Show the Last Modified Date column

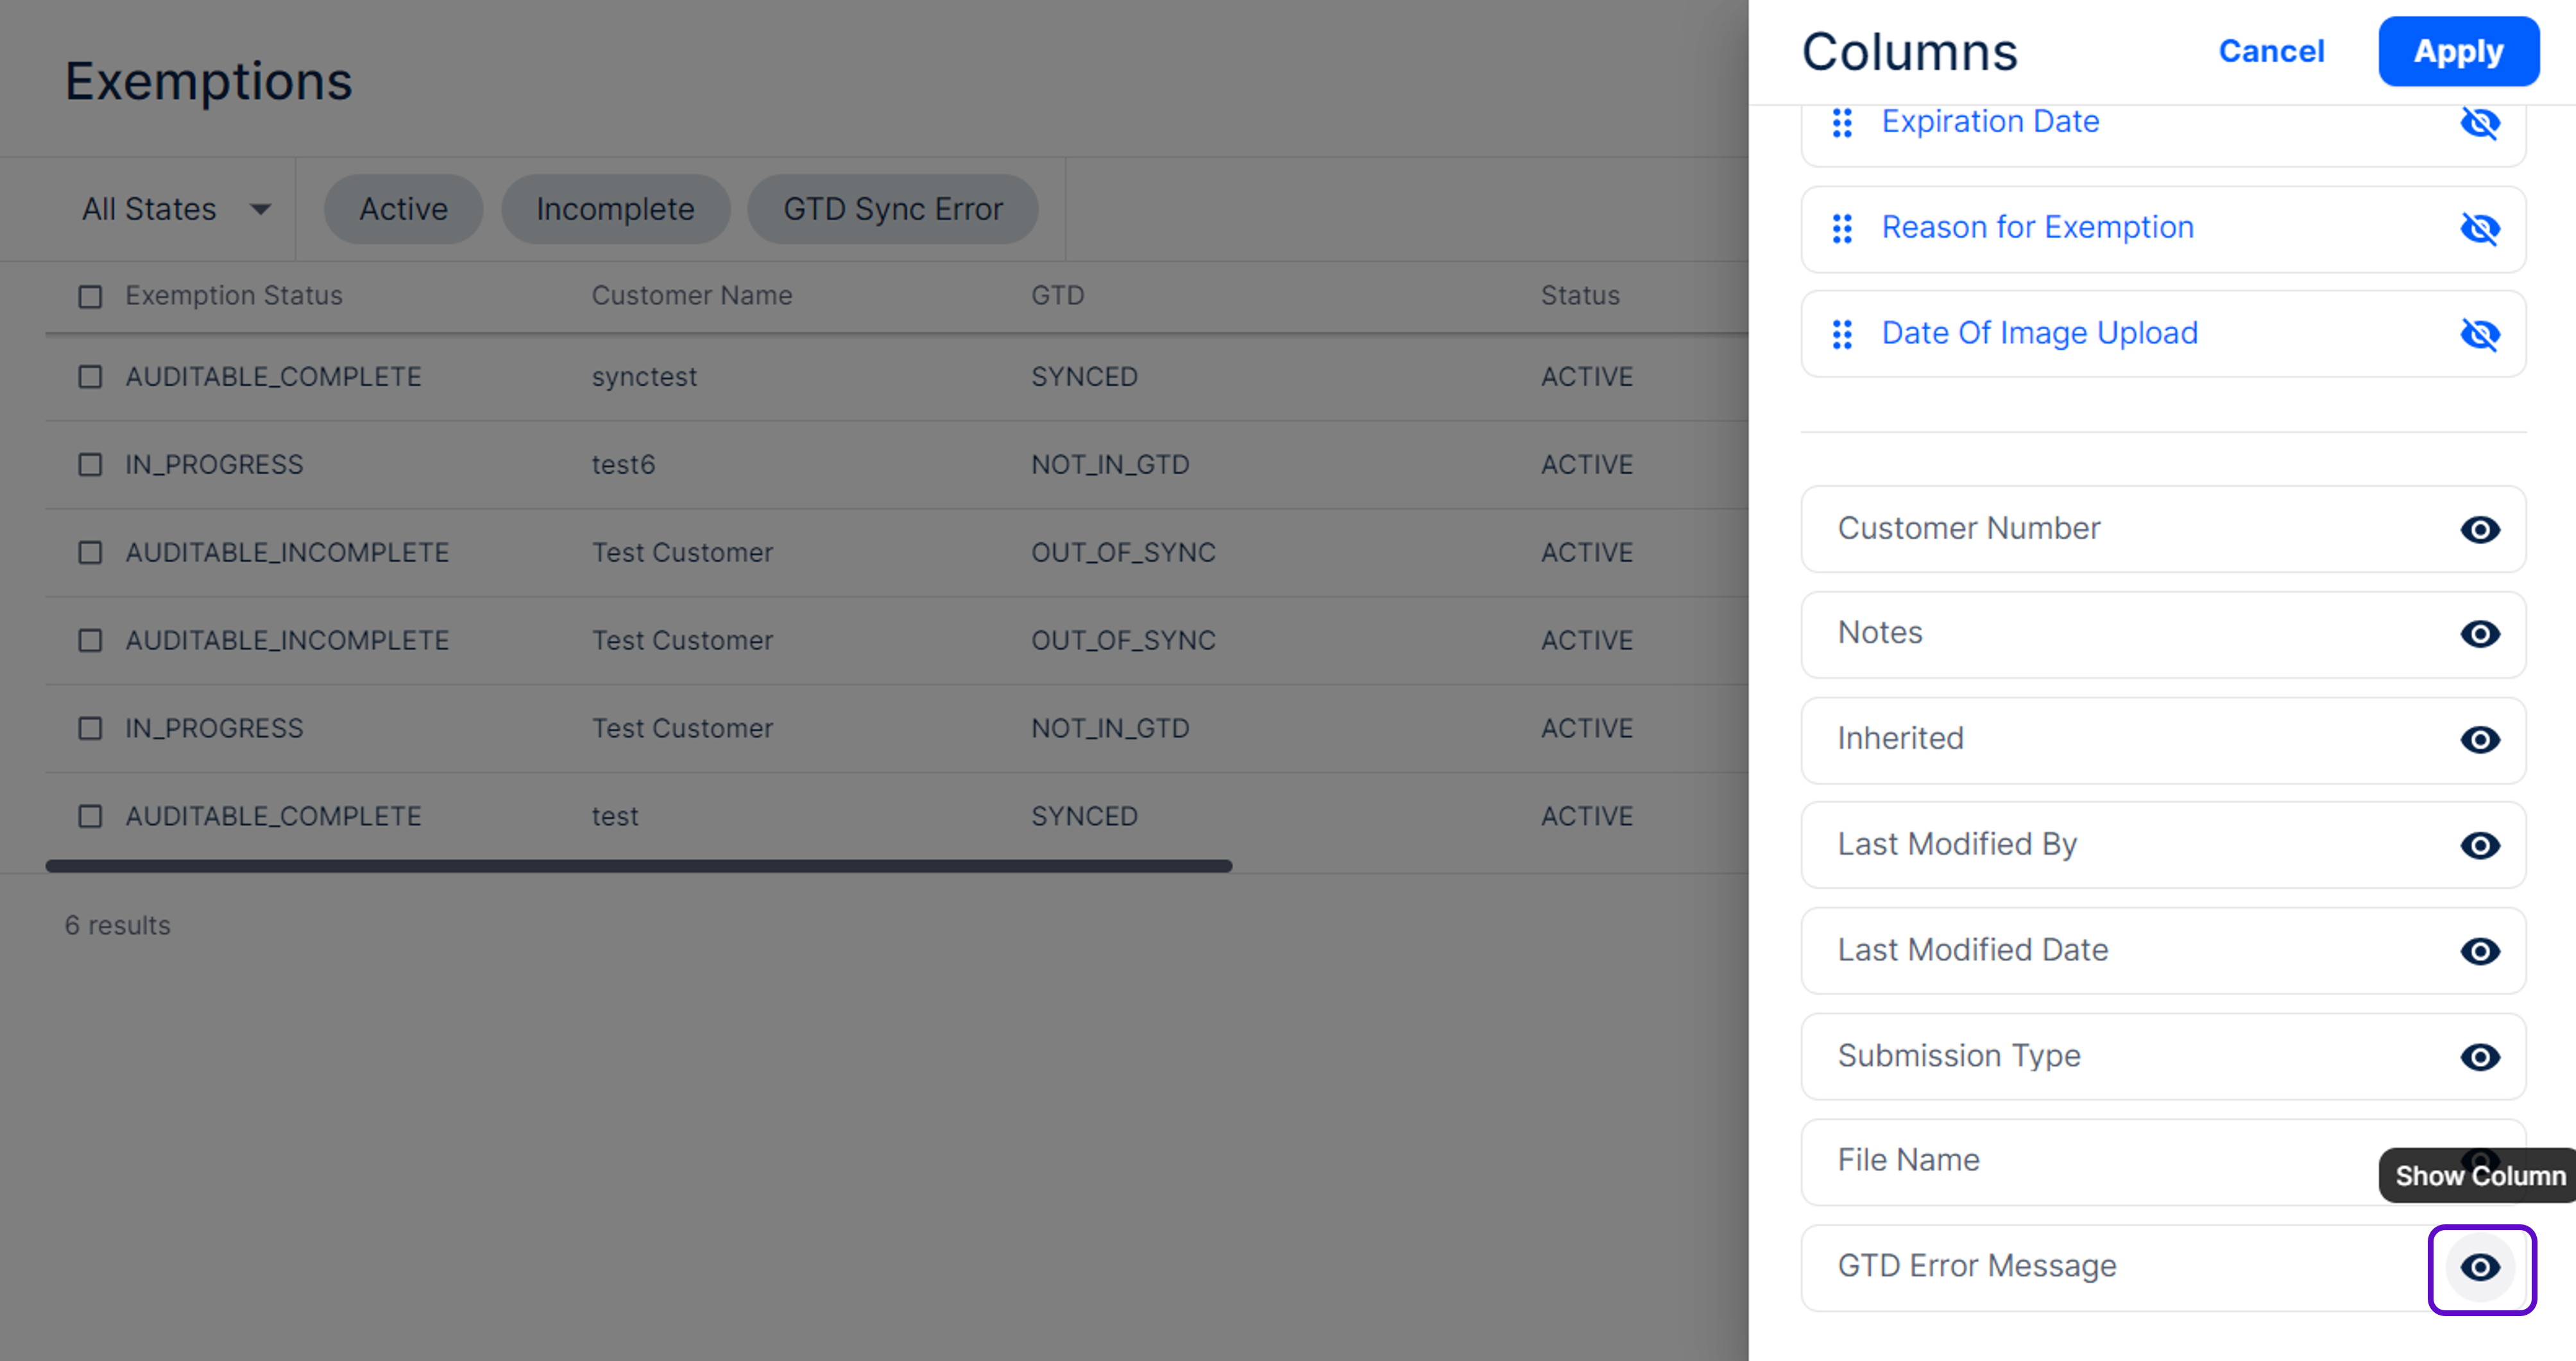2479,951
